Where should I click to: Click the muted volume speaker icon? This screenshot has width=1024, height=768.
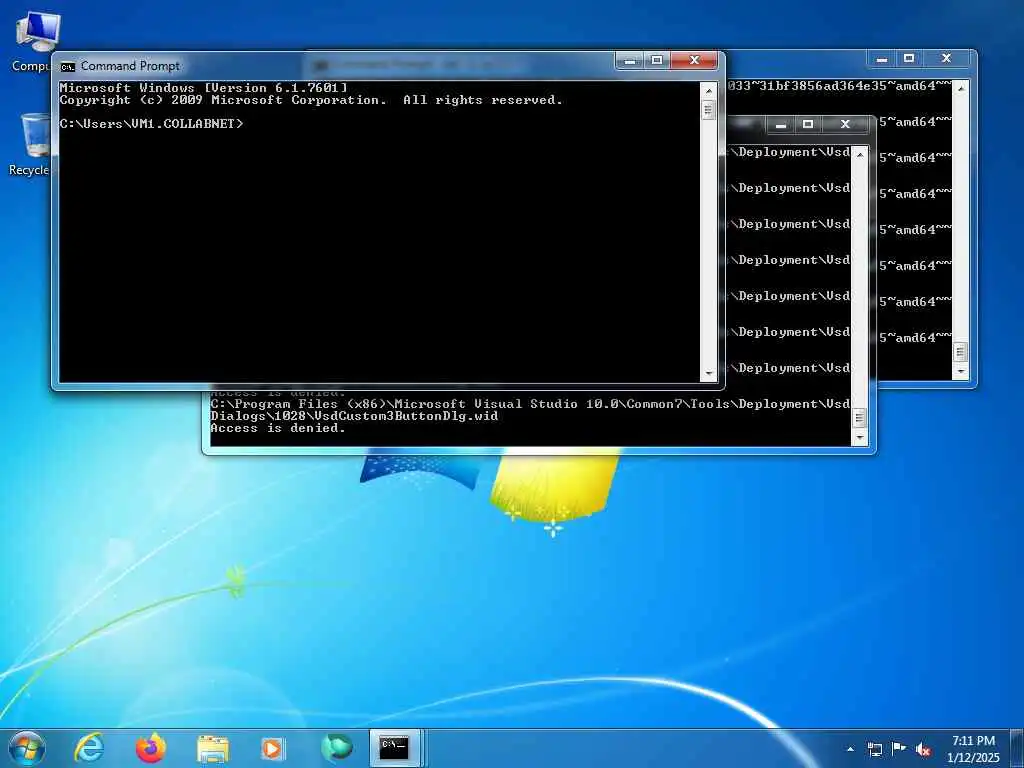click(923, 749)
